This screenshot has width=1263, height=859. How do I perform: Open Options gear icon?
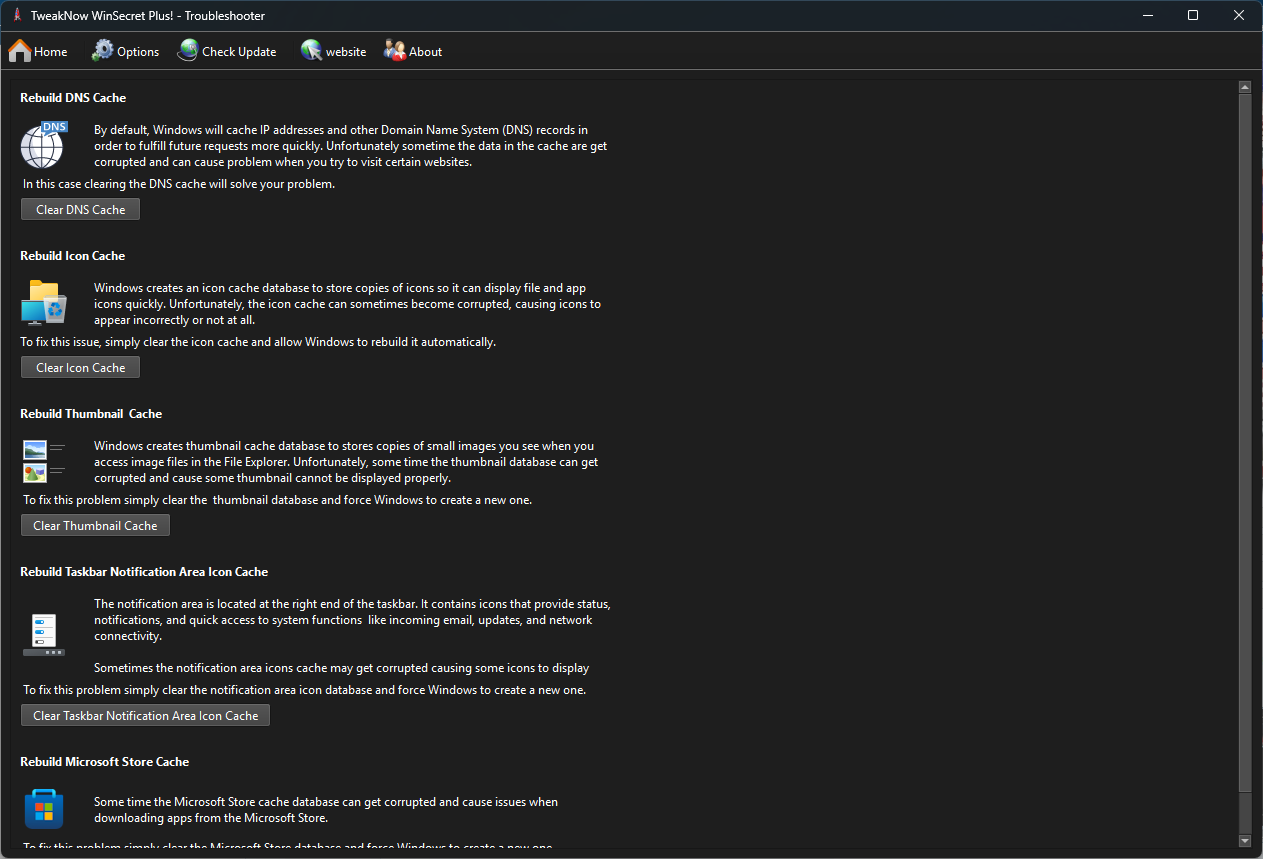[103, 50]
